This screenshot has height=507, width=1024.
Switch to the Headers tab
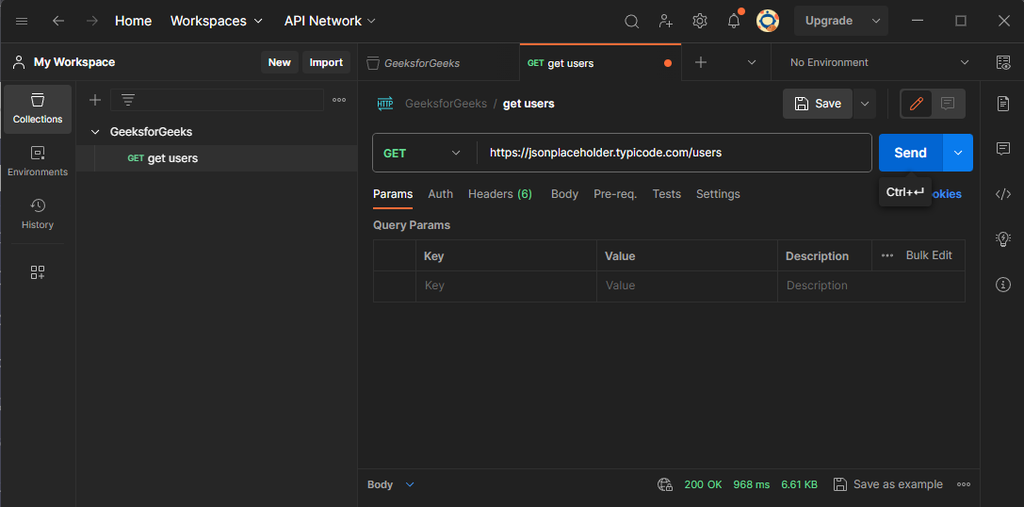(499, 194)
